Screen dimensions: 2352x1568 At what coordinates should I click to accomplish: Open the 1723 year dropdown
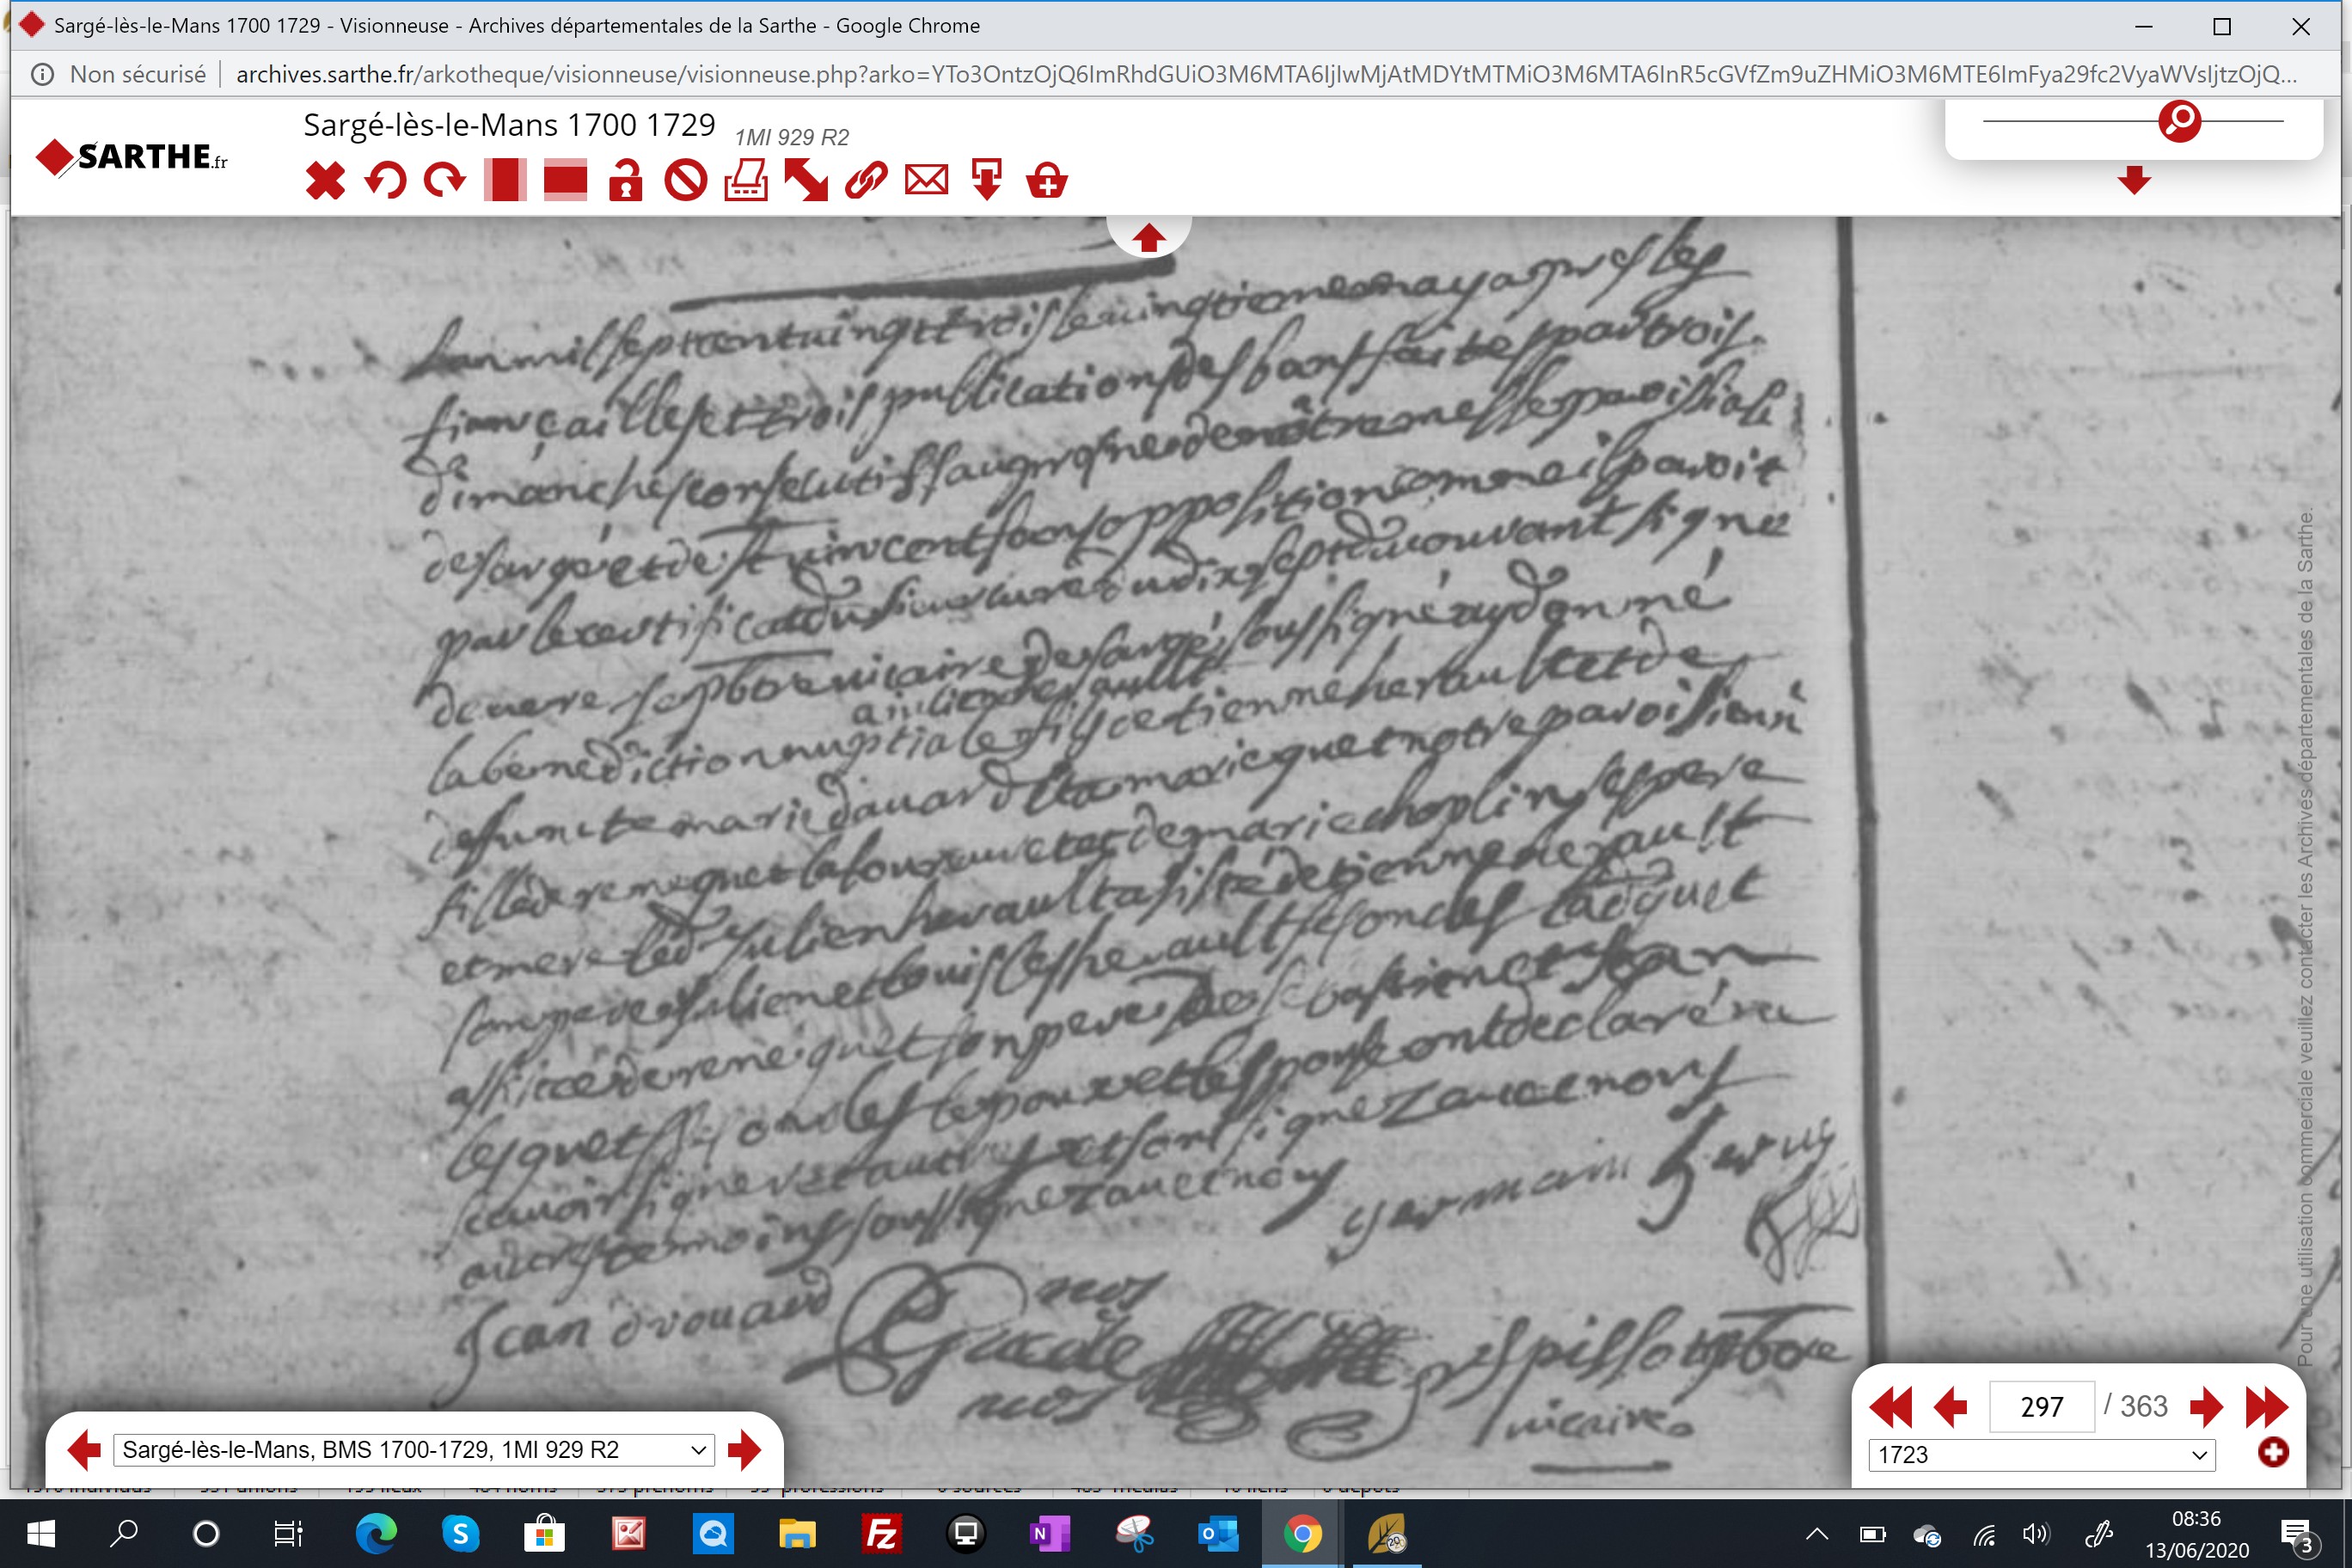pyautogui.click(x=2041, y=1455)
